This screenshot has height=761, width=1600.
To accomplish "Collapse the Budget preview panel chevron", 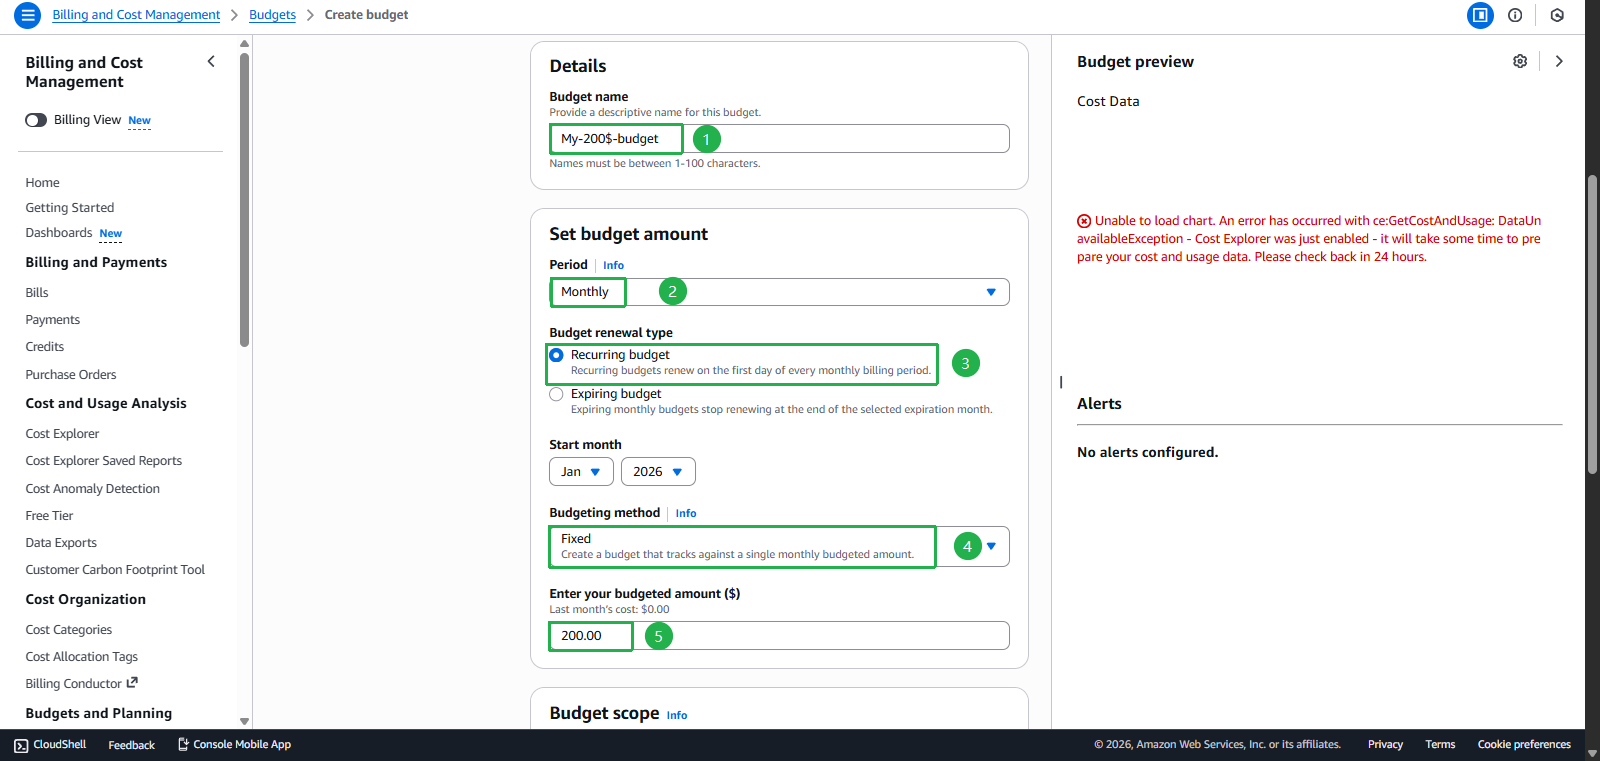I will (1558, 61).
